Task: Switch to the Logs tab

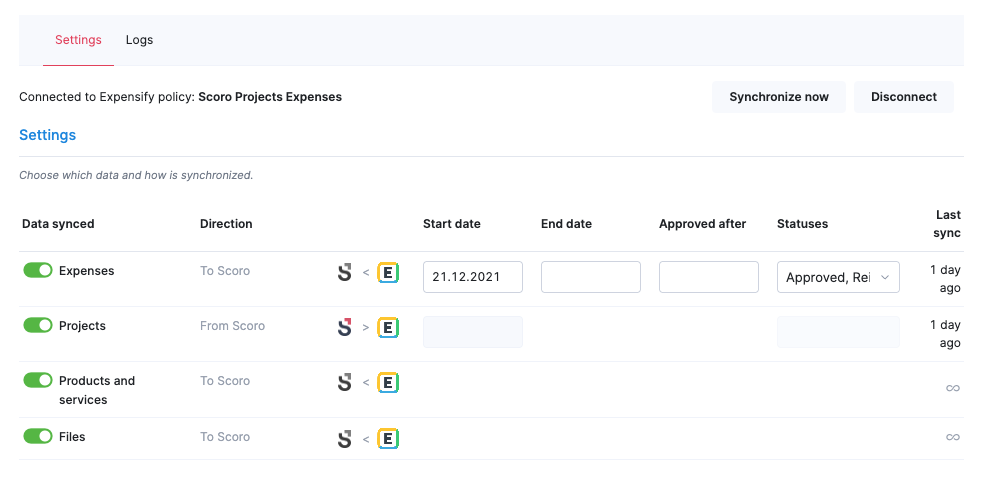Action: pos(139,40)
